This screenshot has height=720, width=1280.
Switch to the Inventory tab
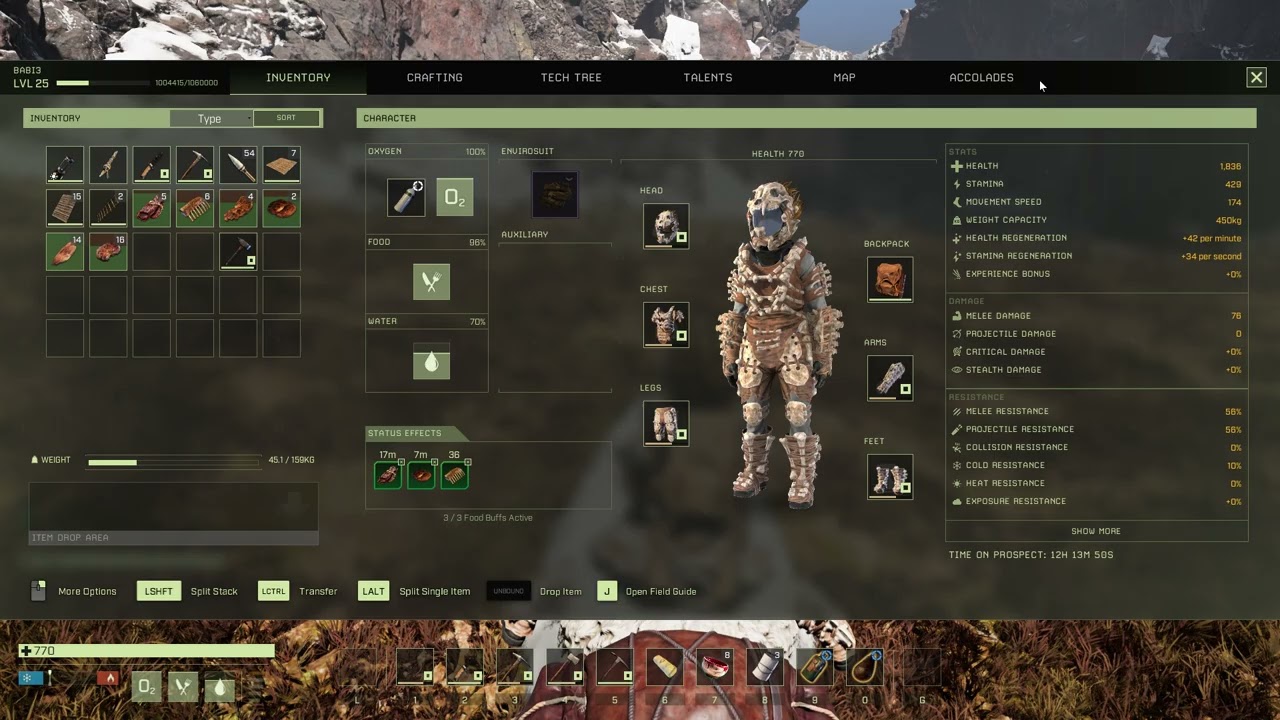(x=298, y=77)
